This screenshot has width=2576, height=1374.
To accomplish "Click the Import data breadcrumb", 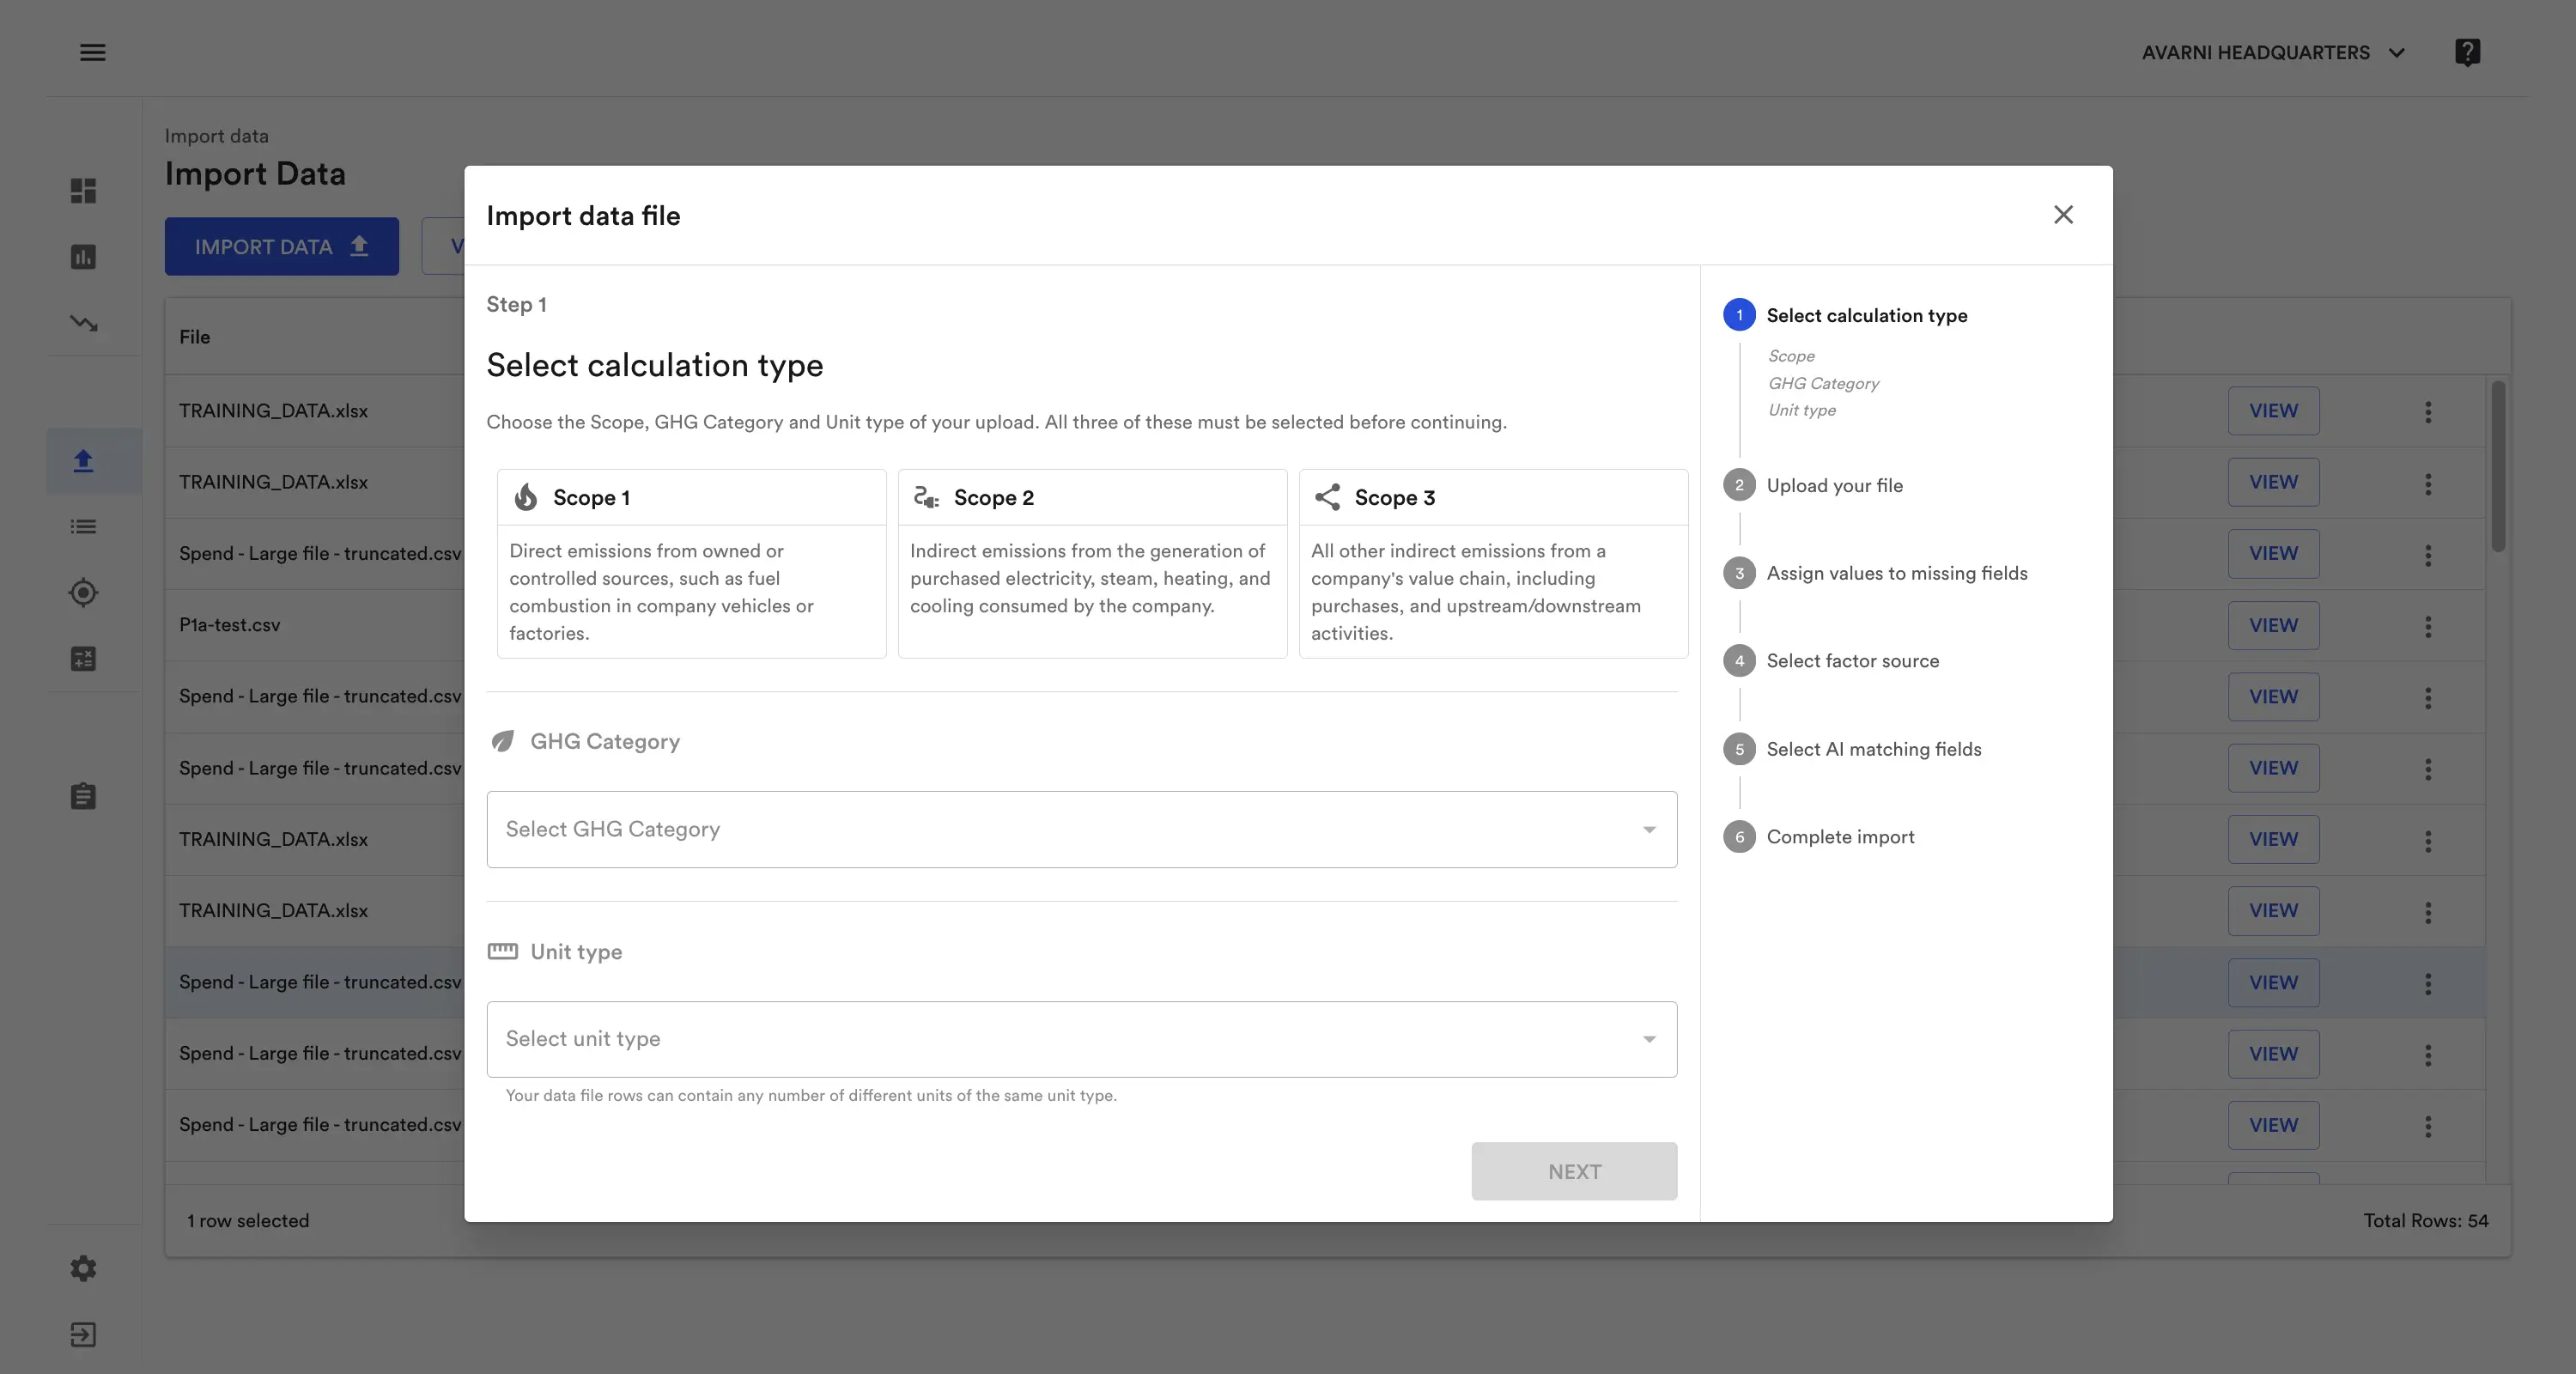I will pos(216,136).
